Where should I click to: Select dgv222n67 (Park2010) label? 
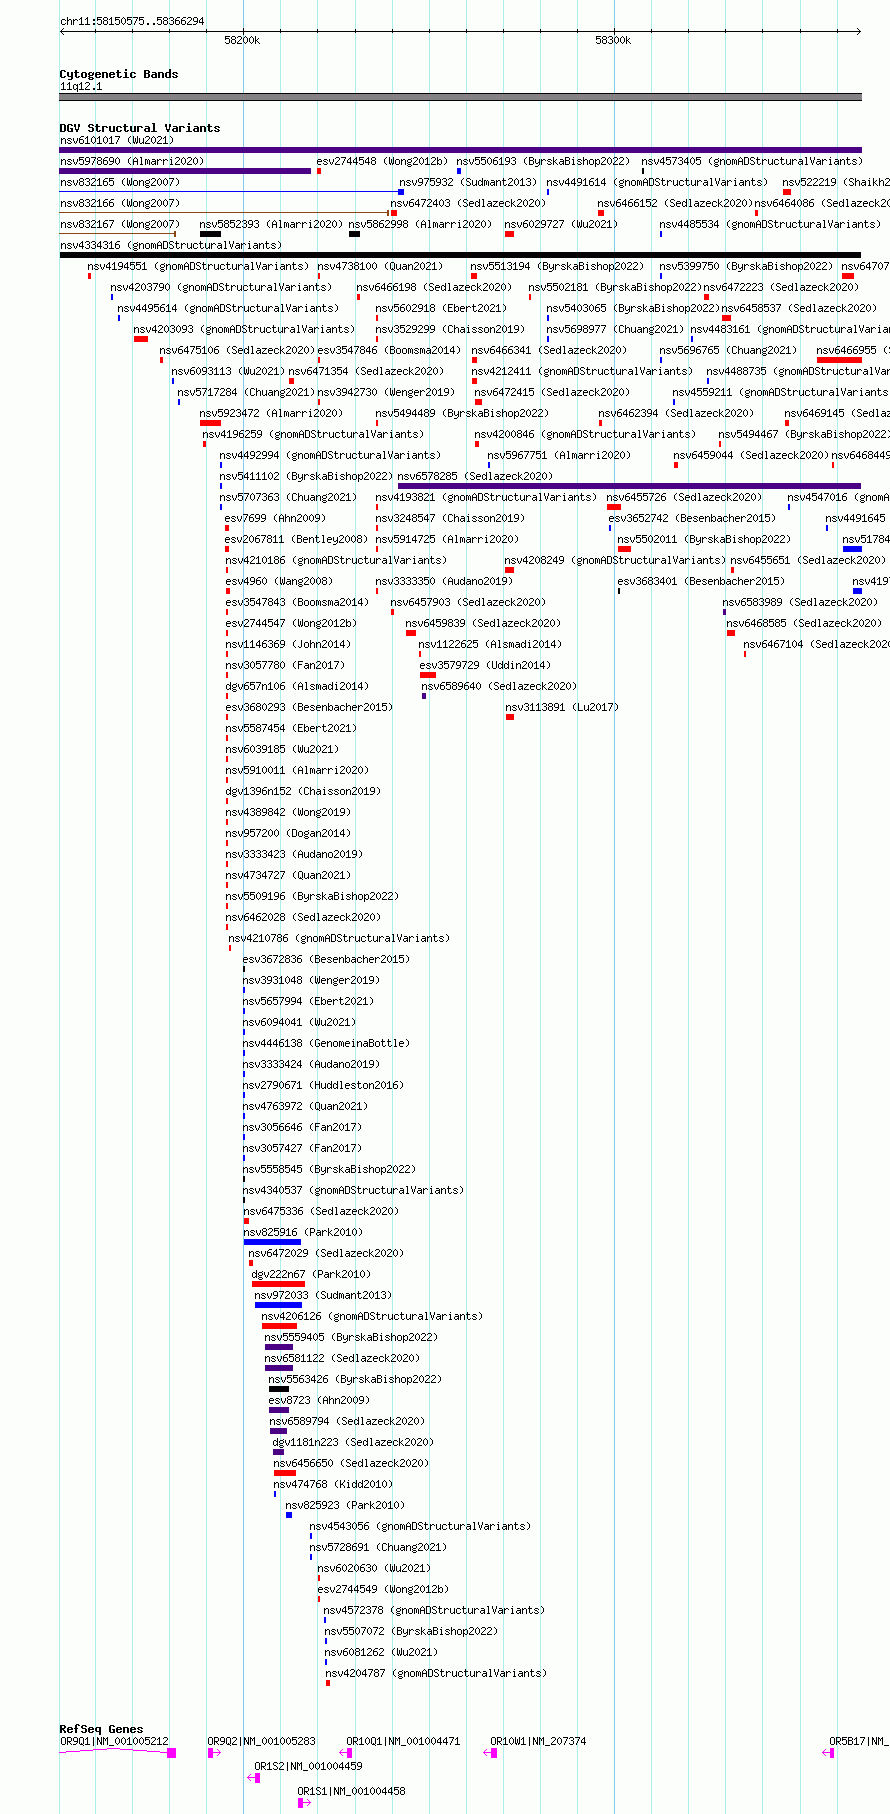pyautogui.click(x=311, y=1274)
